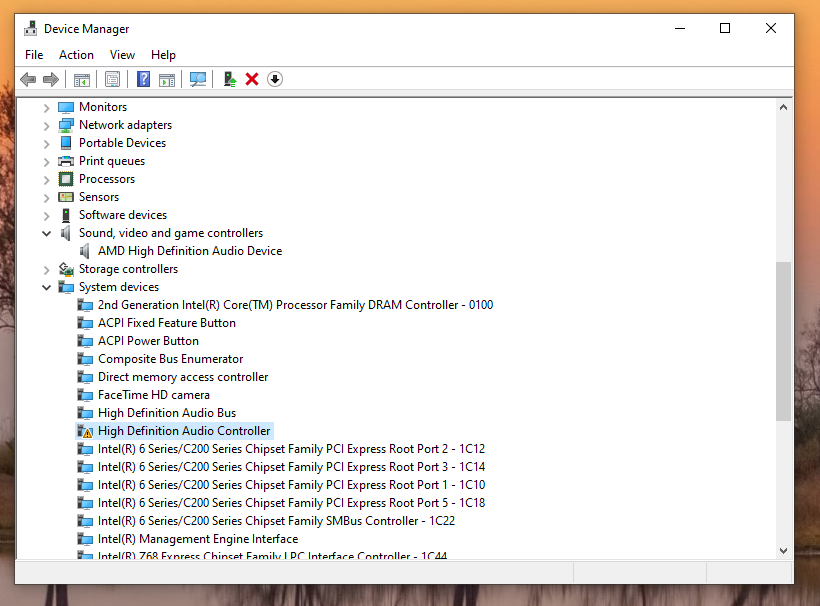Click the Forward arrow toolbar icon

coord(51,79)
